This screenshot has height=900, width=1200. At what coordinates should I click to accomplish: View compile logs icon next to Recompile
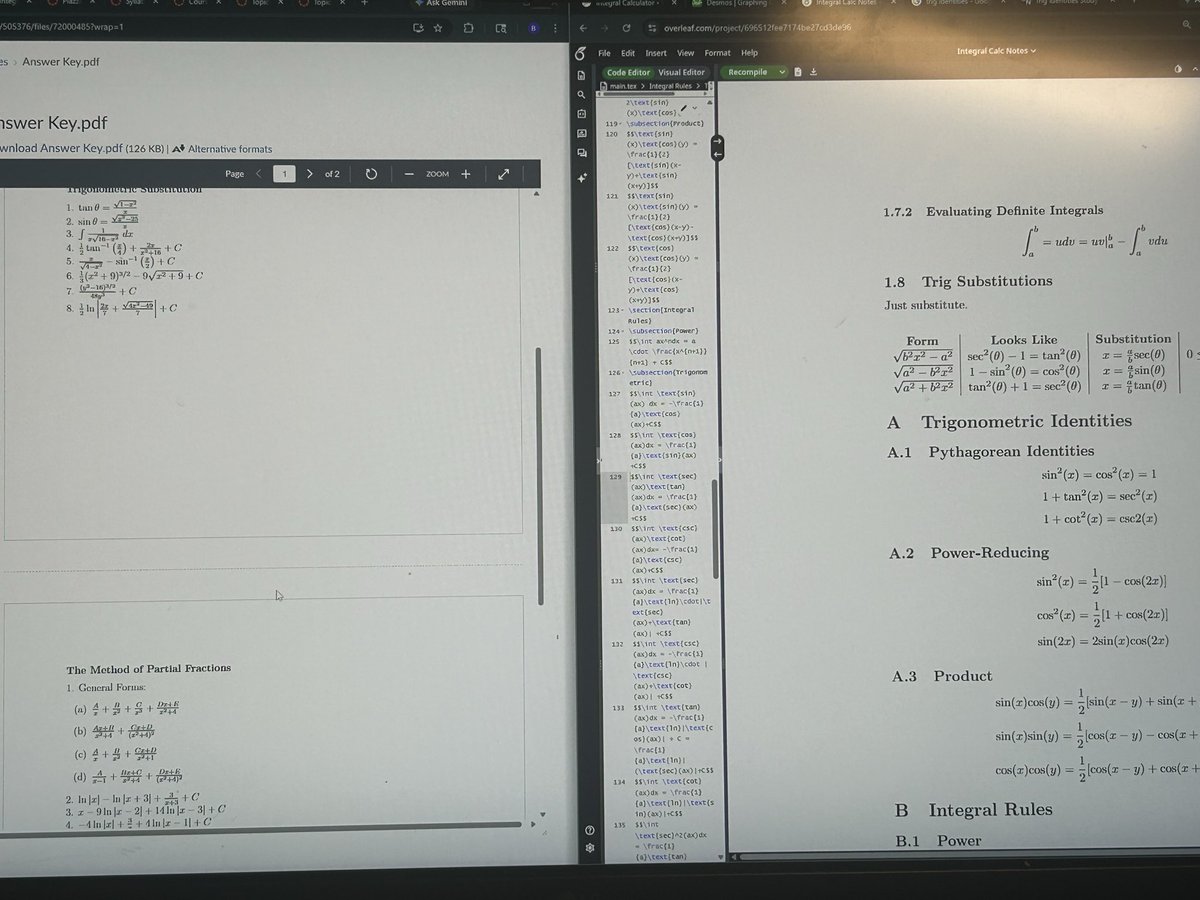pyautogui.click(x=797, y=72)
